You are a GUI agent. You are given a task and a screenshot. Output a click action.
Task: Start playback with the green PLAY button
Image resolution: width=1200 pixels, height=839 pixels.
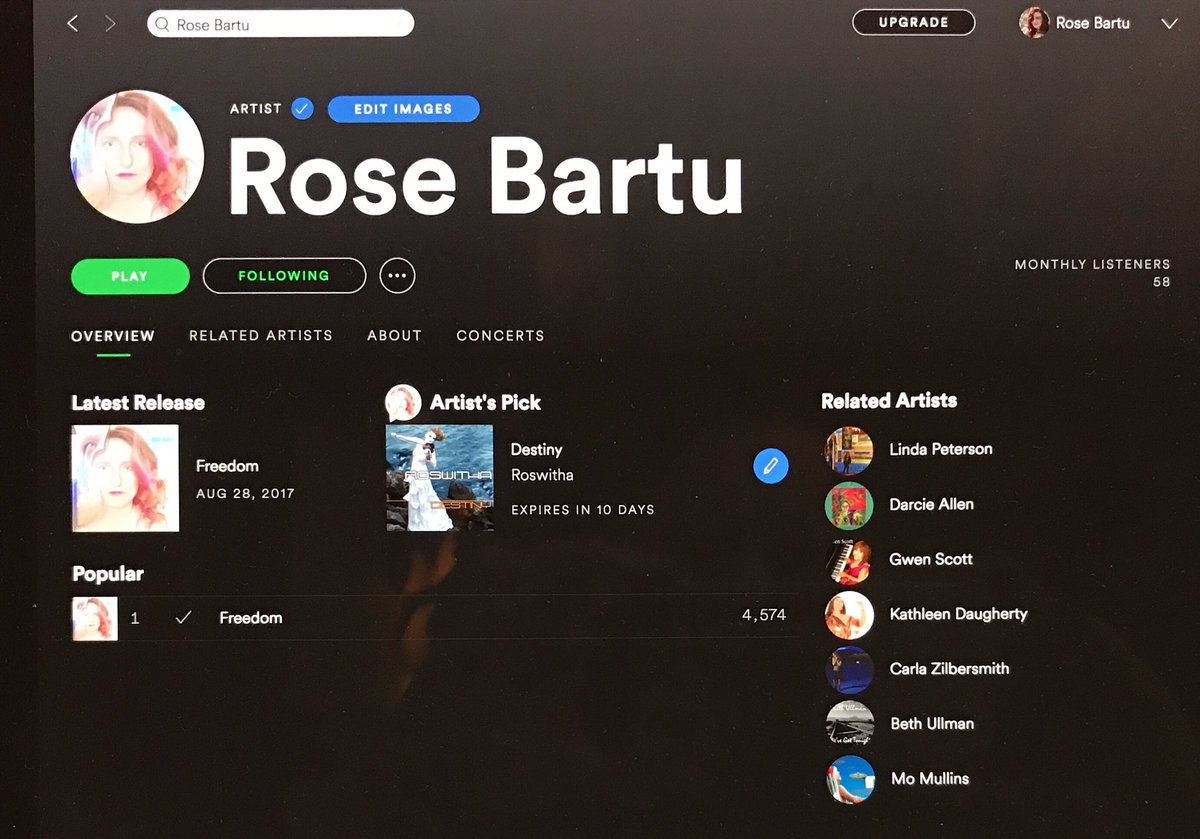coord(130,276)
